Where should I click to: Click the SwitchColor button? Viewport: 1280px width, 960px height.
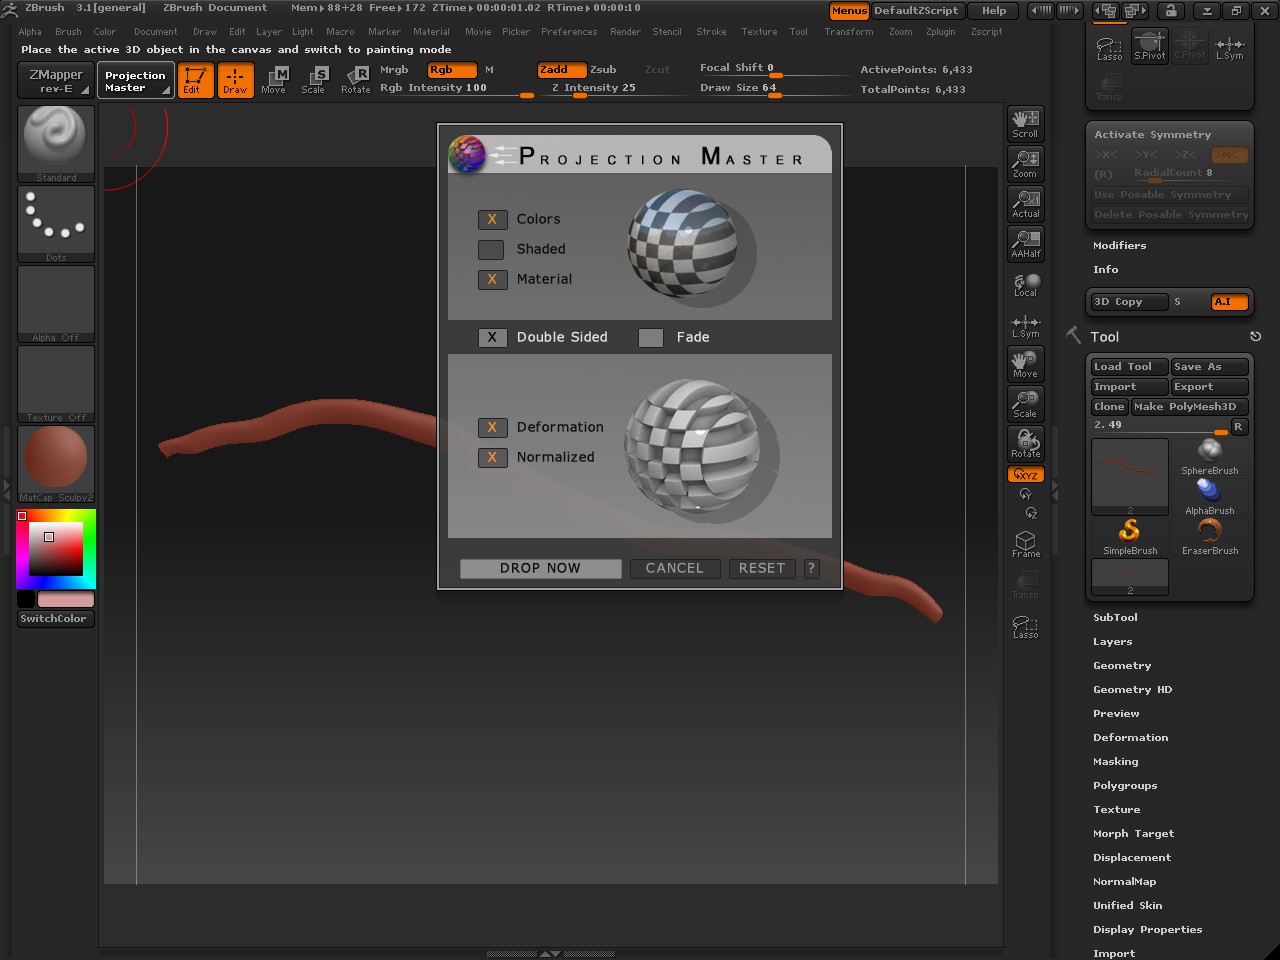(56, 619)
